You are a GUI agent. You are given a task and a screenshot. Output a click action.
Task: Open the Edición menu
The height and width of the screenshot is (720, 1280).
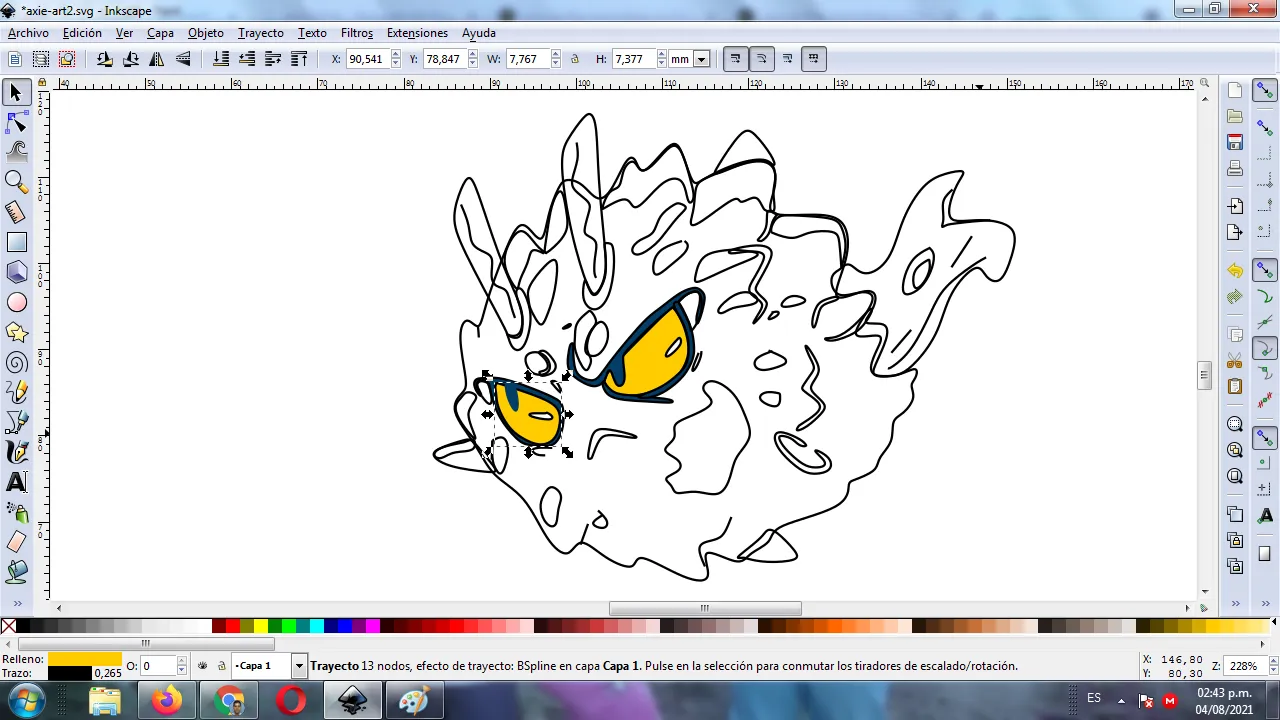point(82,33)
